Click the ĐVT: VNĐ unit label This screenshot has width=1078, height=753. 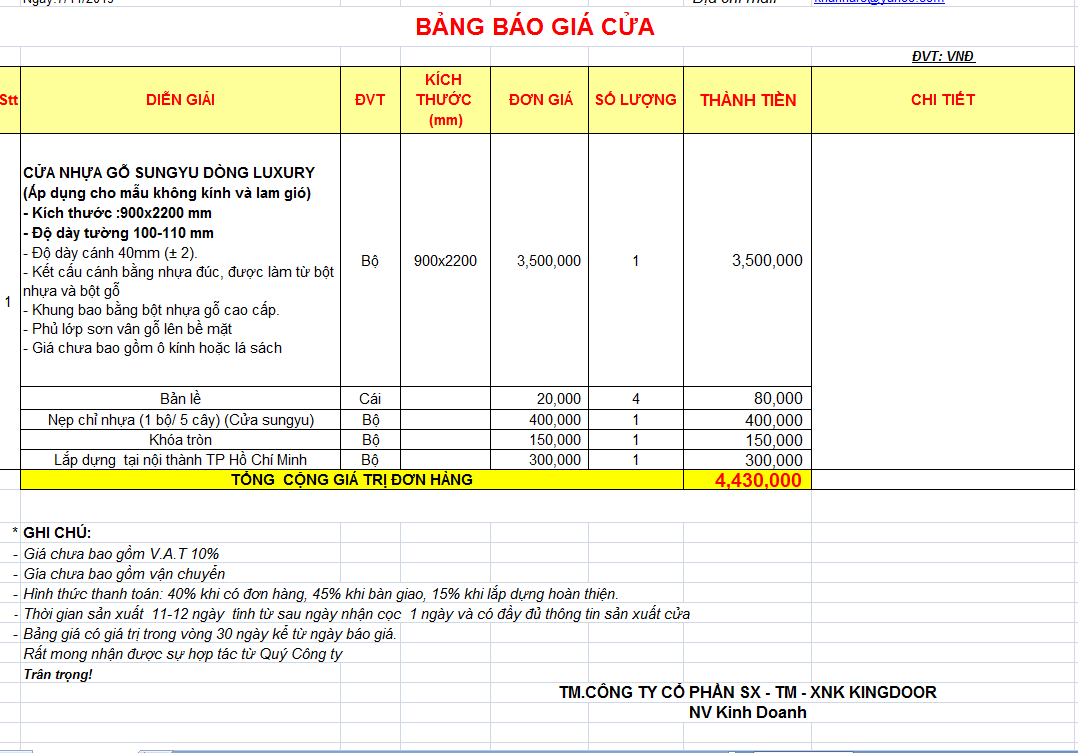tap(943, 56)
